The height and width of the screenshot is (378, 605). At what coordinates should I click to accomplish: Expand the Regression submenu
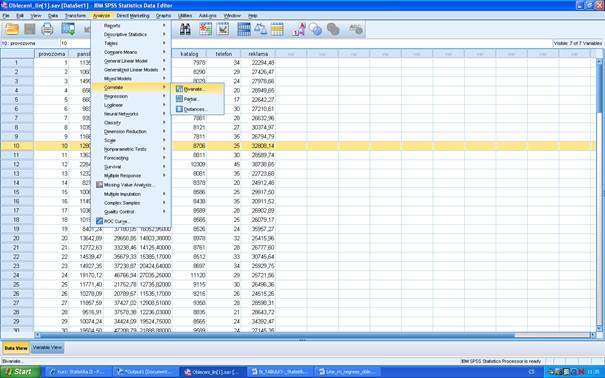[131, 96]
